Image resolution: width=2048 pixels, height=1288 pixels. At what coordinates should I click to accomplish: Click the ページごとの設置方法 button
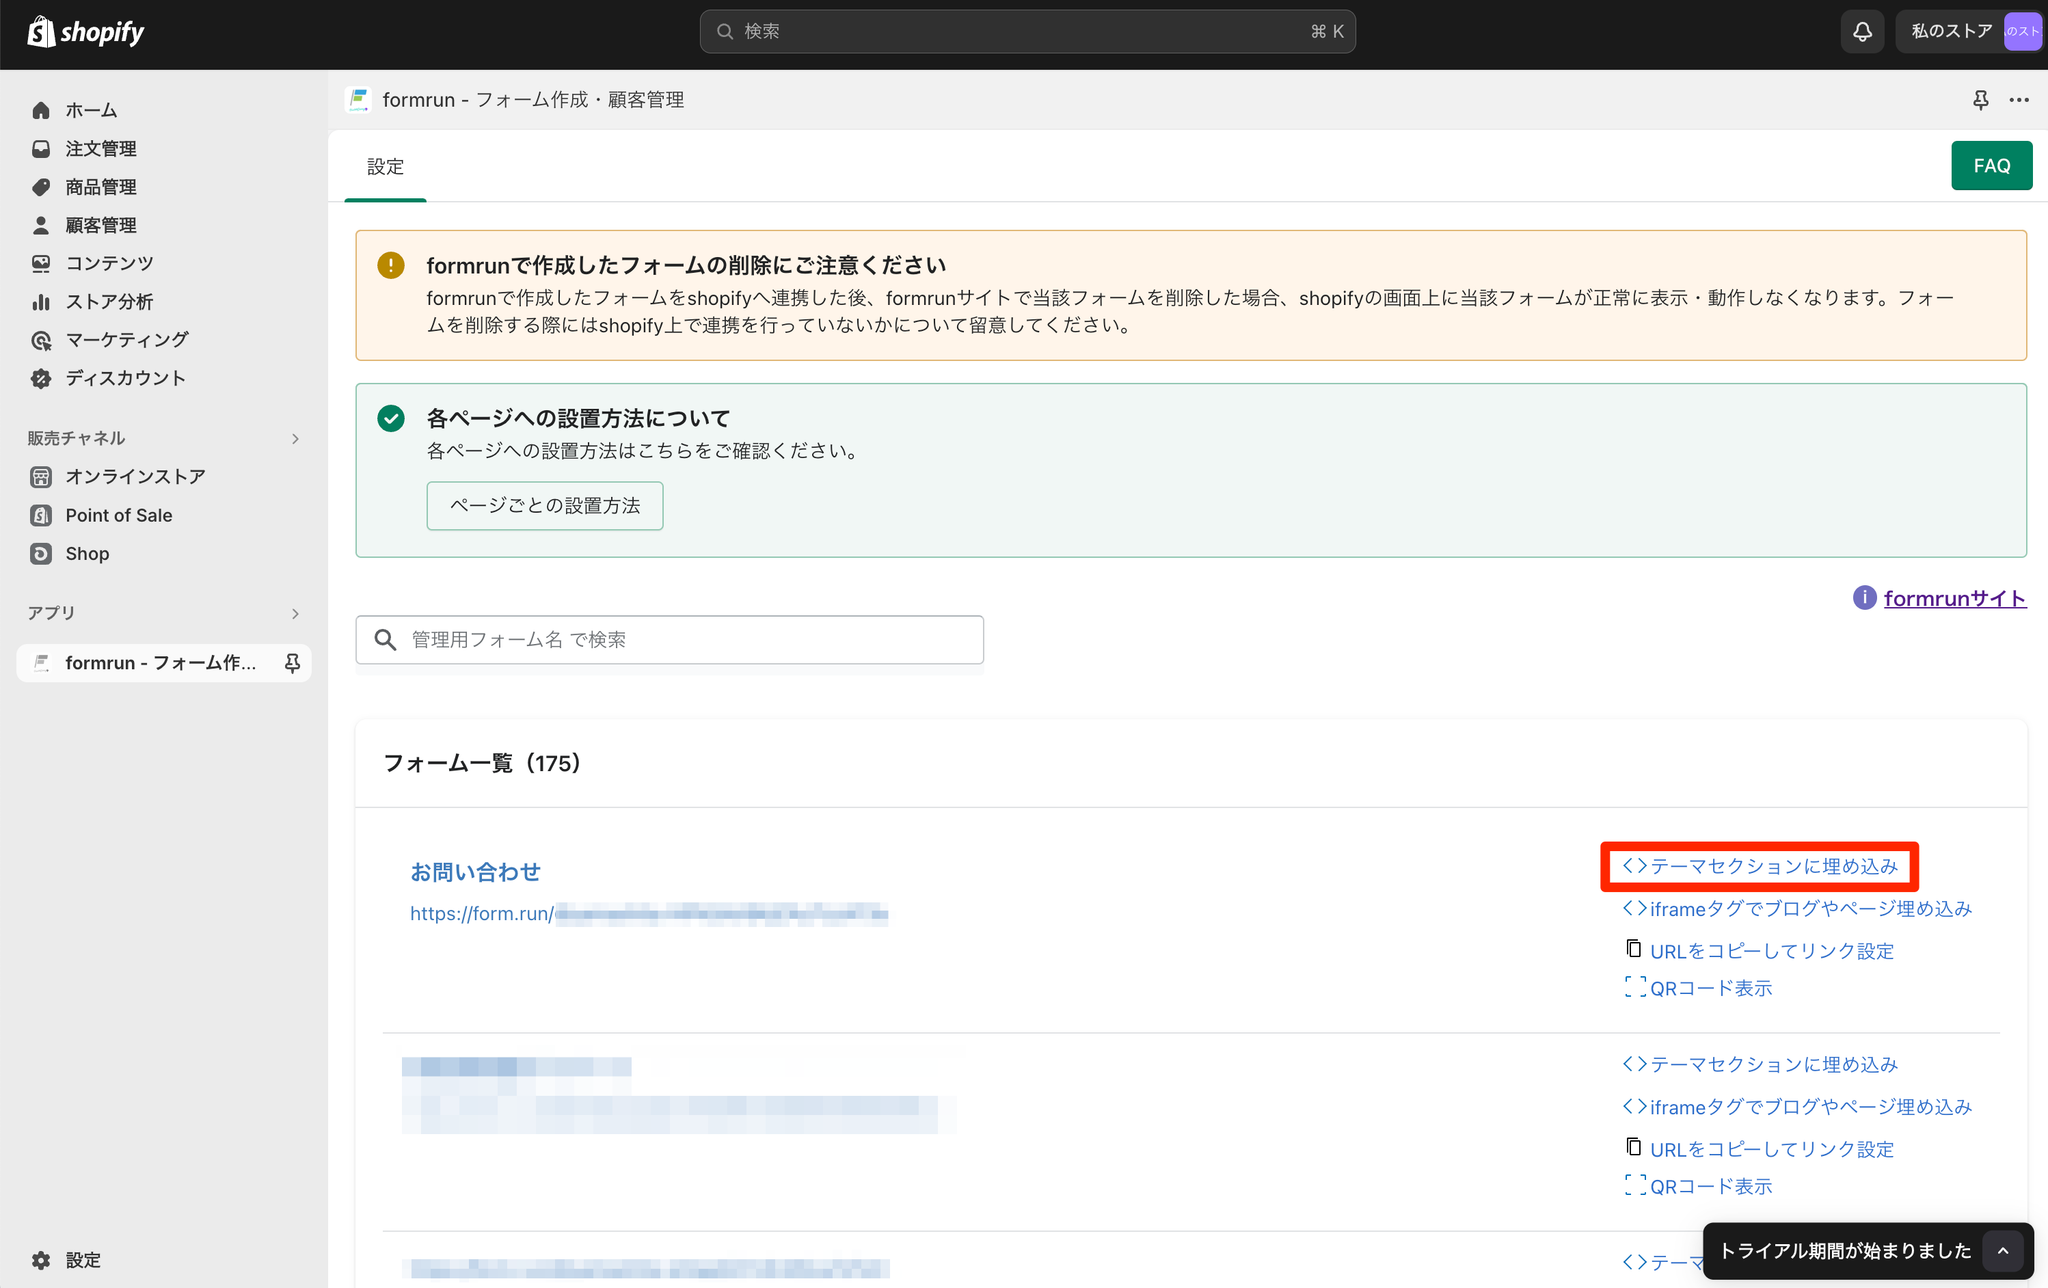point(544,506)
